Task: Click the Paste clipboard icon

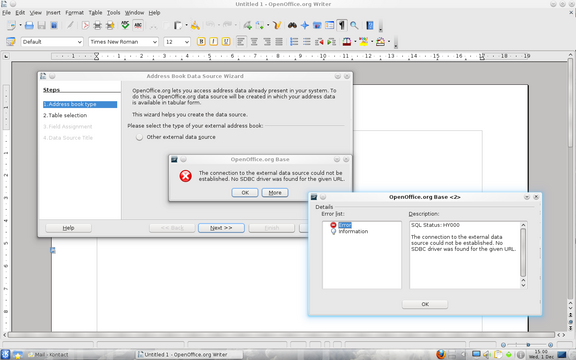Action: pyautogui.click(x=178, y=25)
